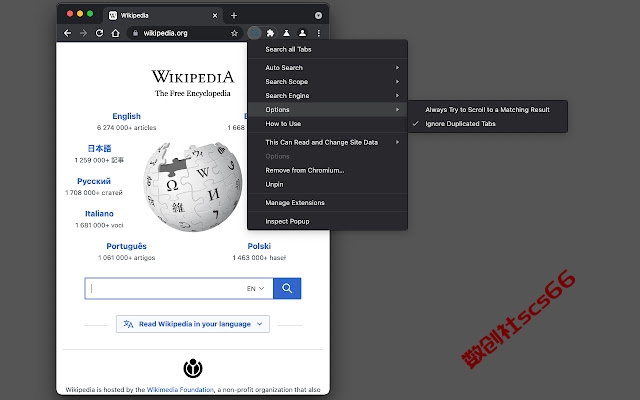Select Inspect Popup menu item
This screenshot has height=400, width=640.
tap(327, 221)
